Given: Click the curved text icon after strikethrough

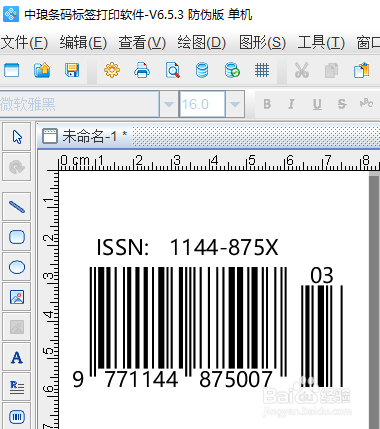Looking at the screenshot, I should pos(366,103).
